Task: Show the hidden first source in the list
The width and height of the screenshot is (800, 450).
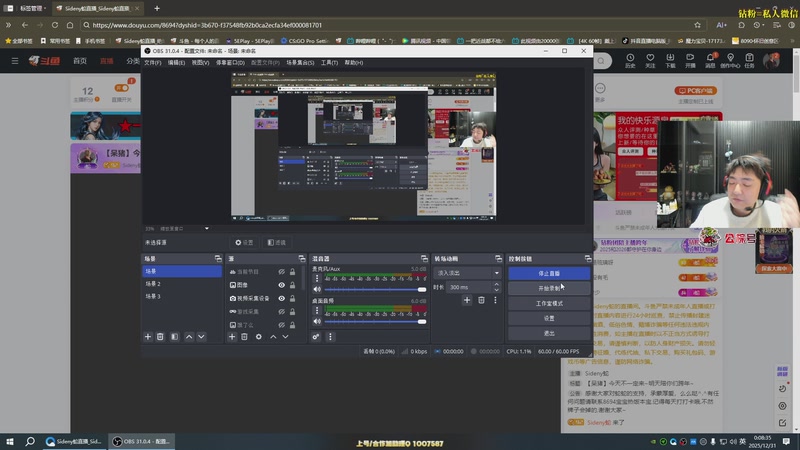Action: [282, 272]
